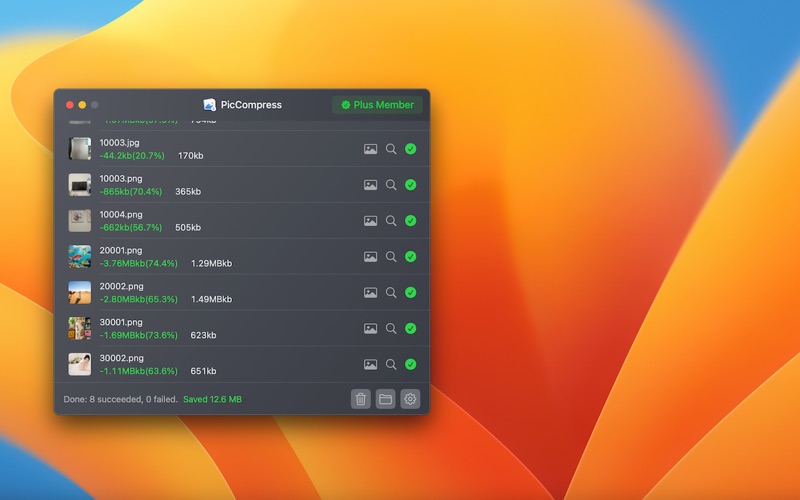Click resulting size 505kb
Image resolution: width=800 pixels, height=500 pixels.
[x=188, y=228]
